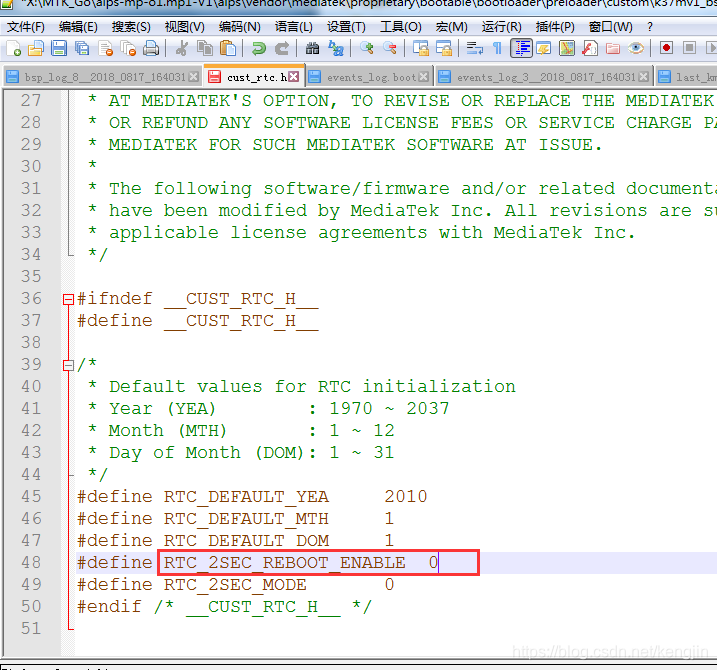Click line number 45 in the margin
This screenshot has height=670, width=717.
pos(31,496)
